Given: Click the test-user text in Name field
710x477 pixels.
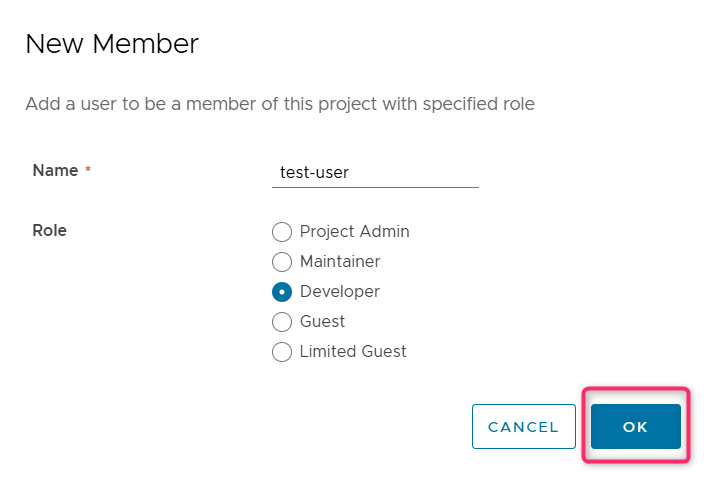Looking at the screenshot, I should point(314,173).
